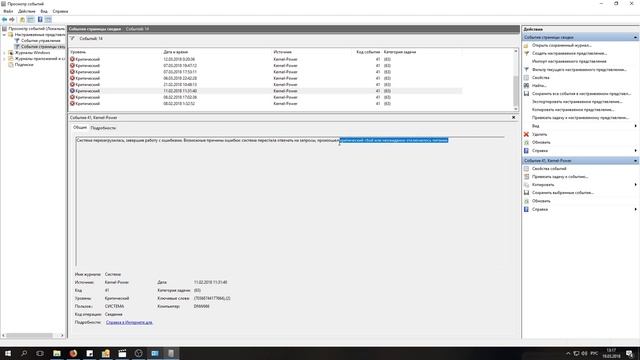
Task: Open the 'Справка' menu in the menu bar
Action: click(x=60, y=11)
